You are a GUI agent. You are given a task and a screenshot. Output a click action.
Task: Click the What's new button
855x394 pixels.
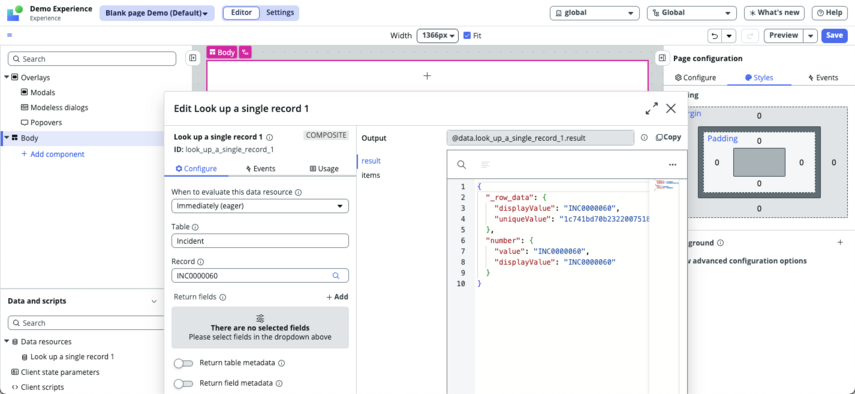coord(774,13)
